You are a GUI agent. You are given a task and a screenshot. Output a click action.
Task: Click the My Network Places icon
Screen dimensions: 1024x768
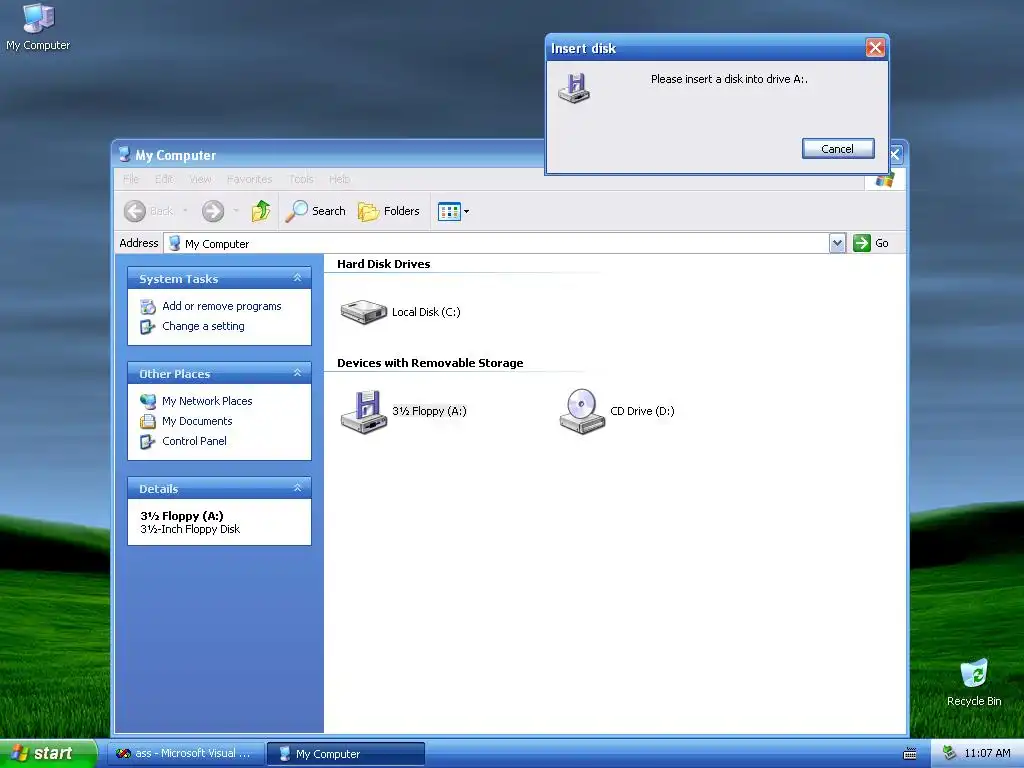coord(148,401)
